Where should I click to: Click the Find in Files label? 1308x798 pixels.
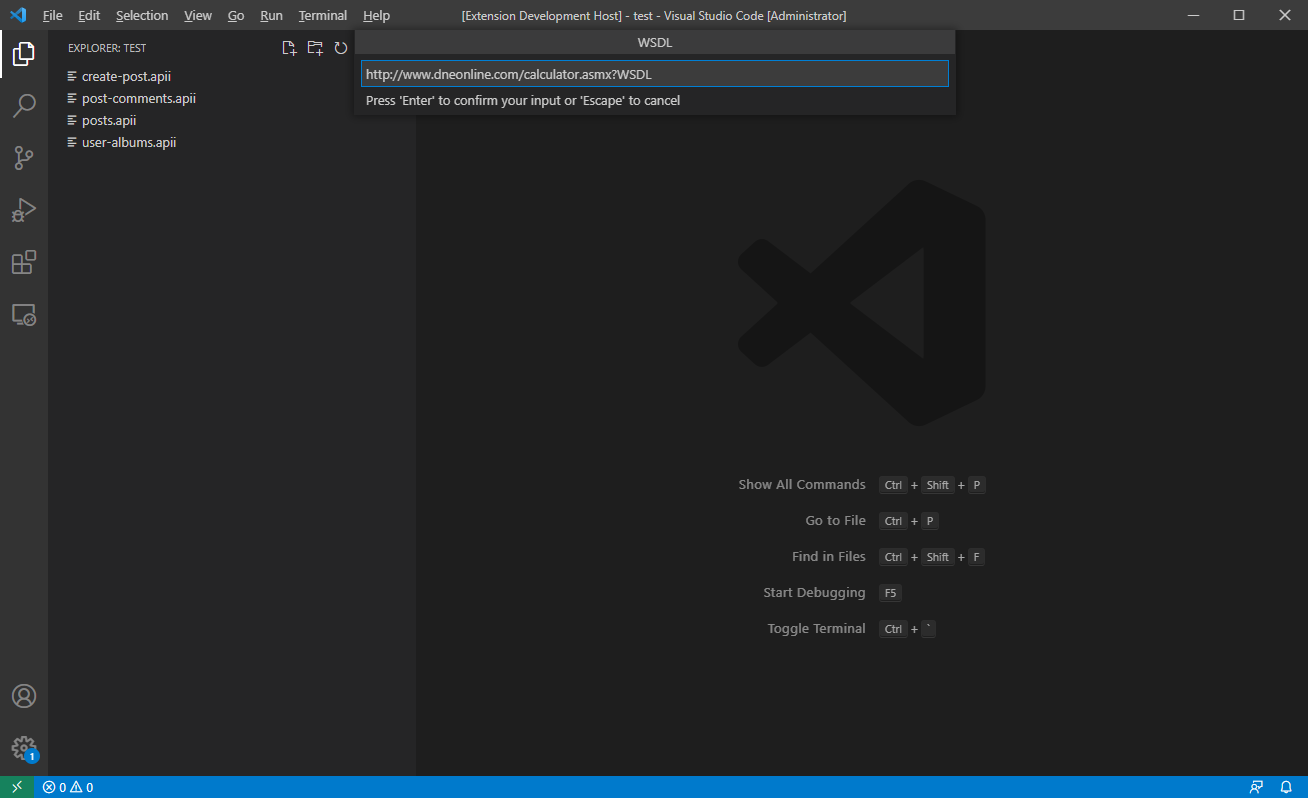(829, 556)
